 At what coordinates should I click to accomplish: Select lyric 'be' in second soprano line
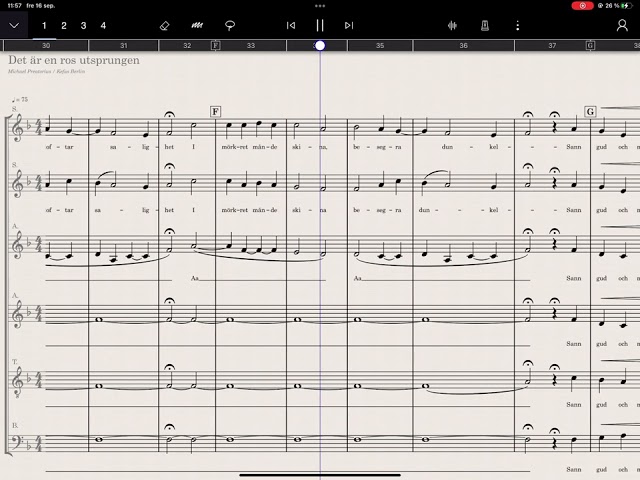pyautogui.click(x=357, y=210)
